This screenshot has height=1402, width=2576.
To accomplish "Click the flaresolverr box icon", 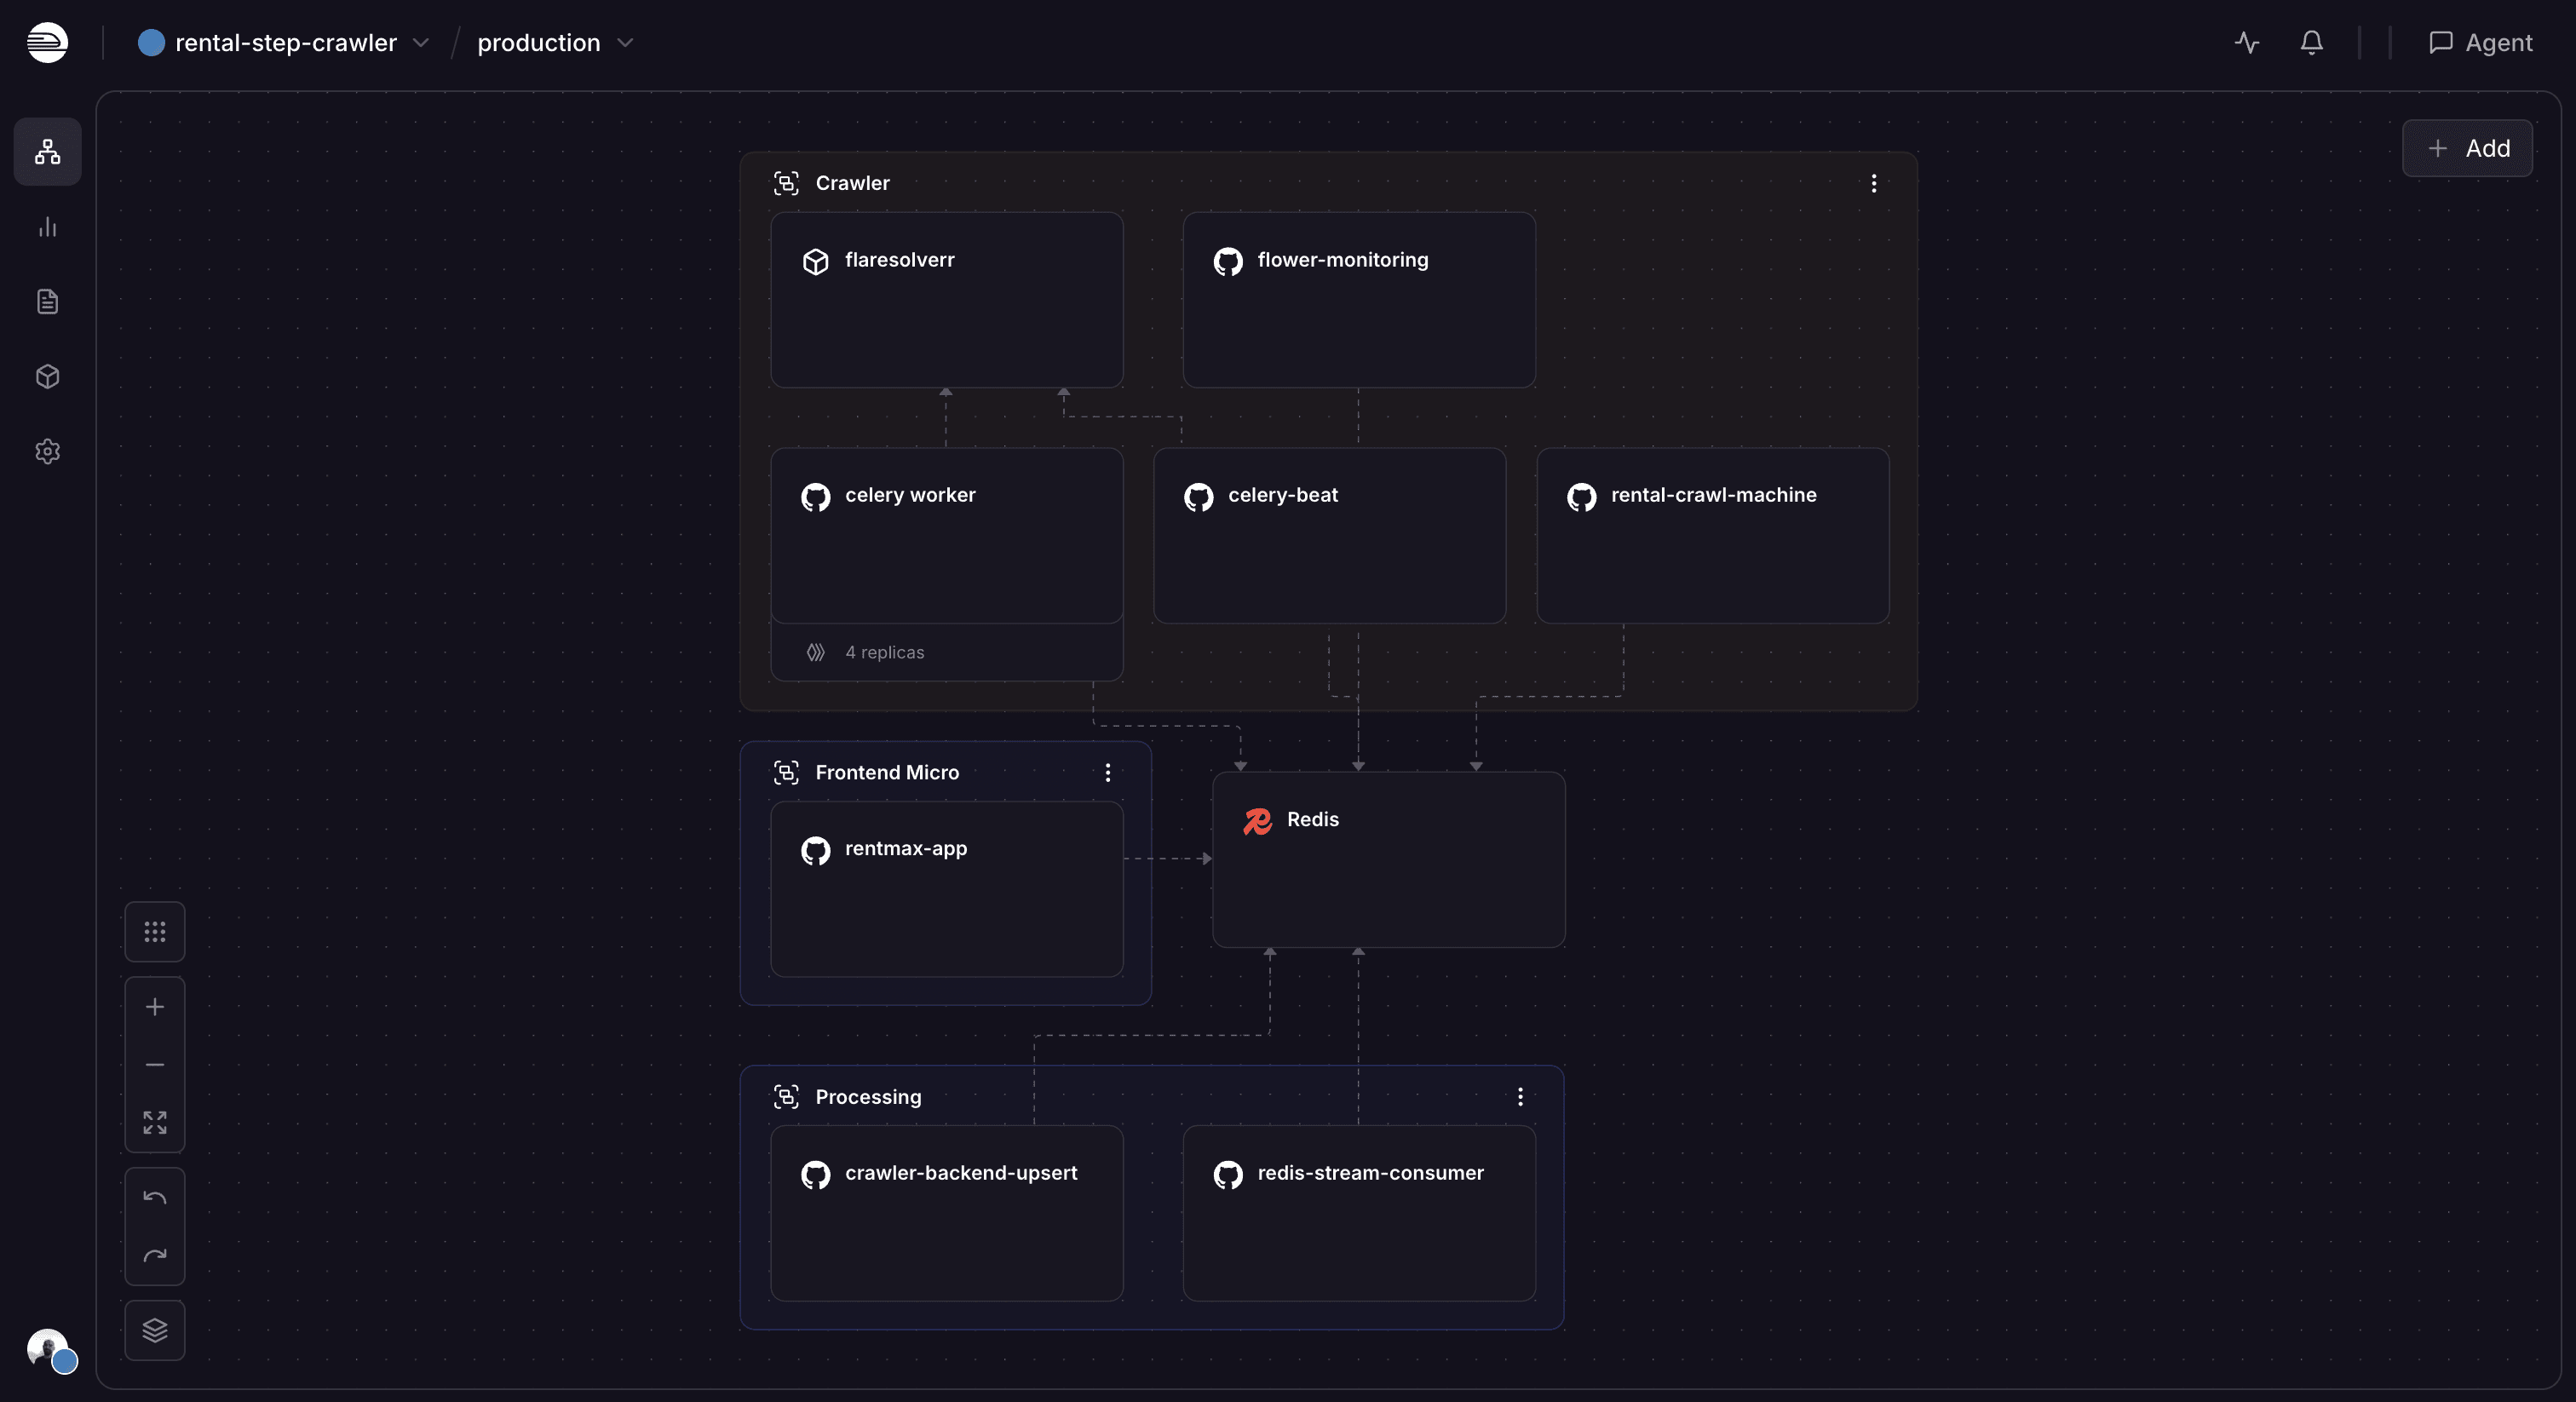I will coord(815,261).
